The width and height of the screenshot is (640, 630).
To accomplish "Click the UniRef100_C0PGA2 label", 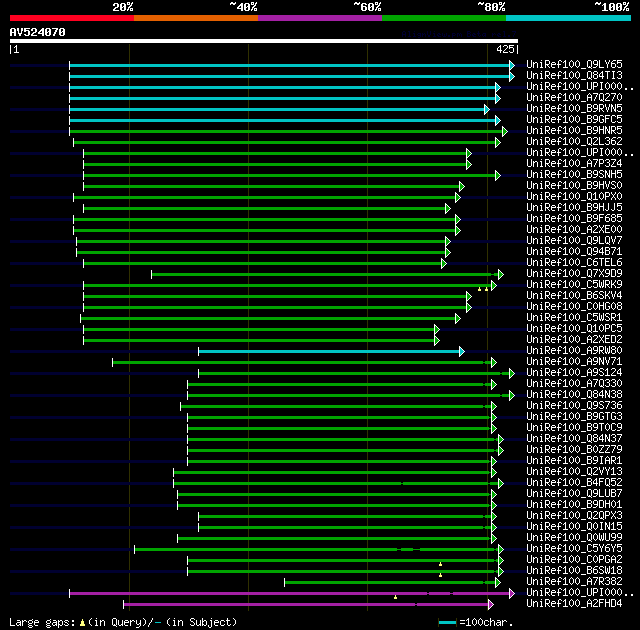I will point(574,560).
